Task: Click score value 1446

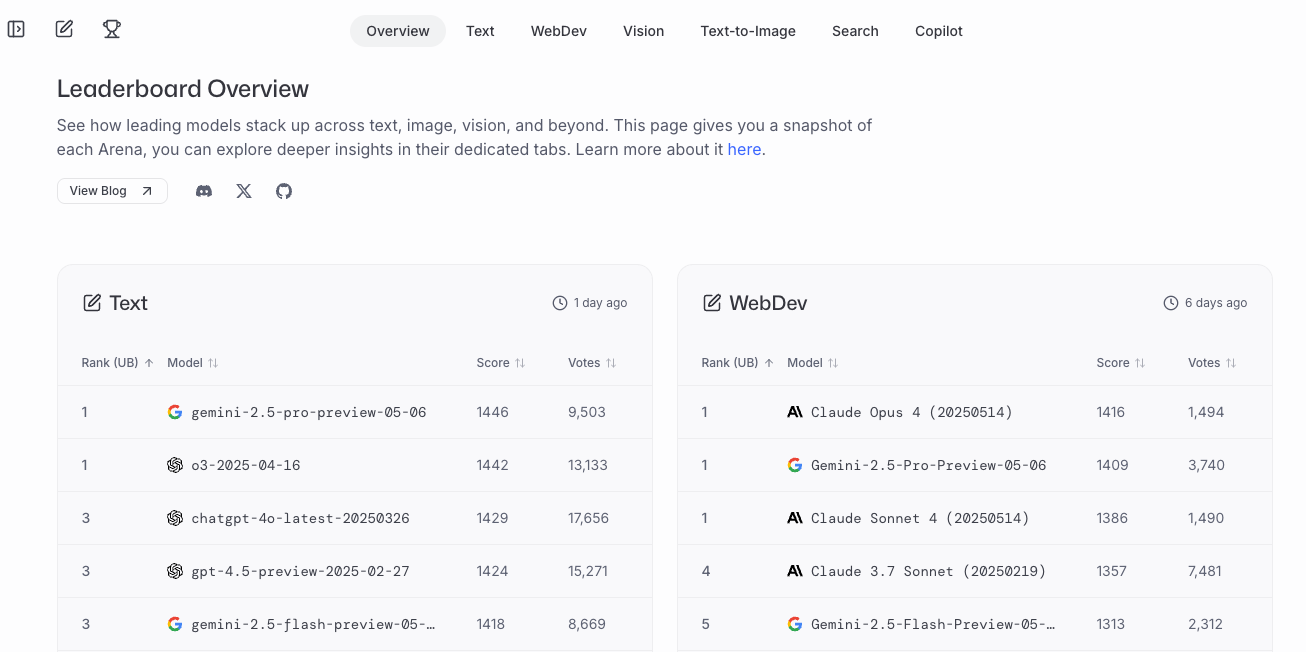Action: click(492, 412)
